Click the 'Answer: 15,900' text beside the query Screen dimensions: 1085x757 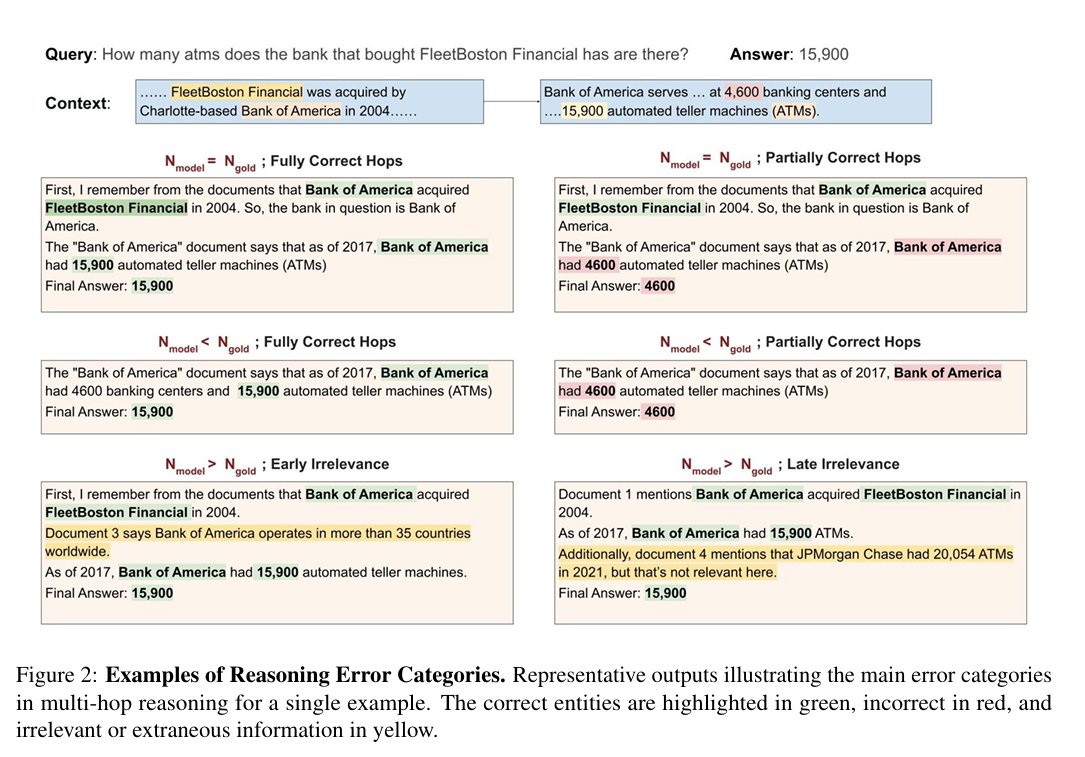tap(789, 55)
